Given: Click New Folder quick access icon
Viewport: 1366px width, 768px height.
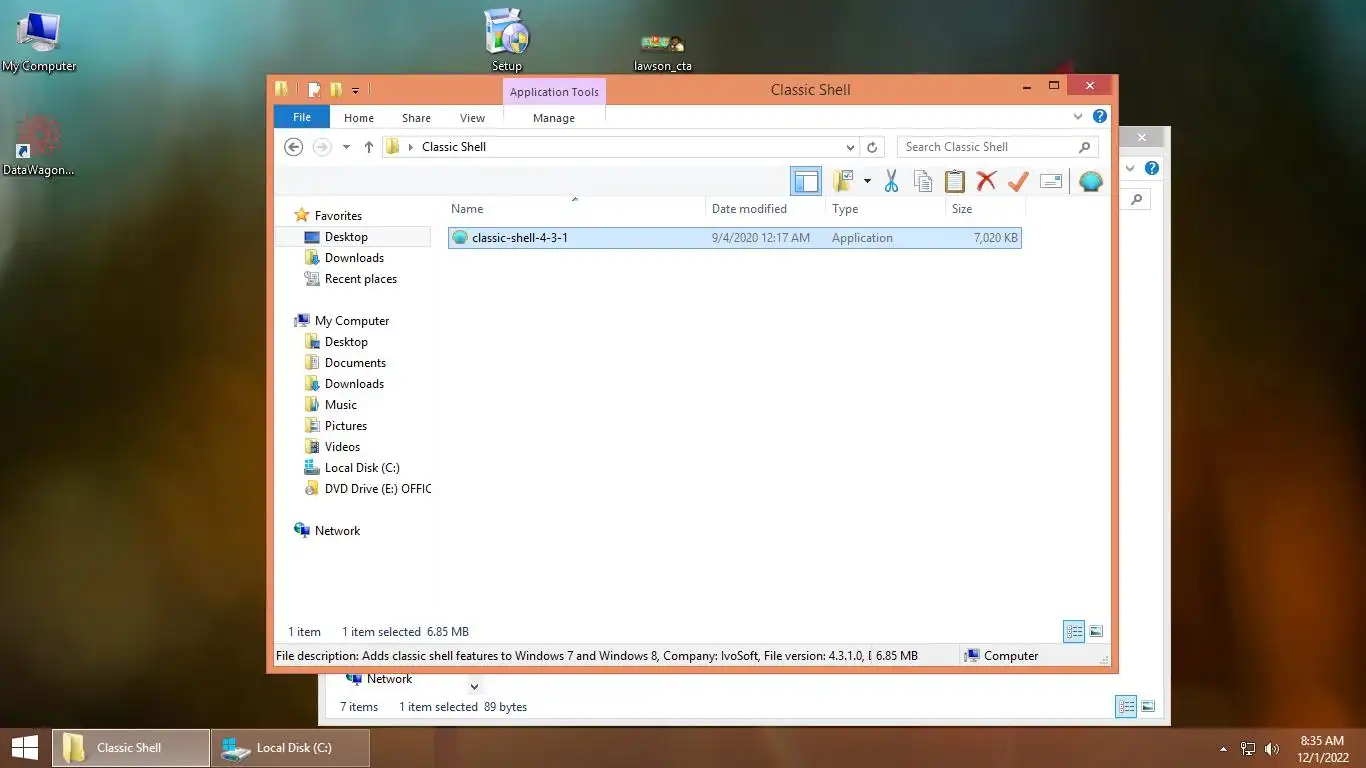Looking at the screenshot, I should pos(336,90).
